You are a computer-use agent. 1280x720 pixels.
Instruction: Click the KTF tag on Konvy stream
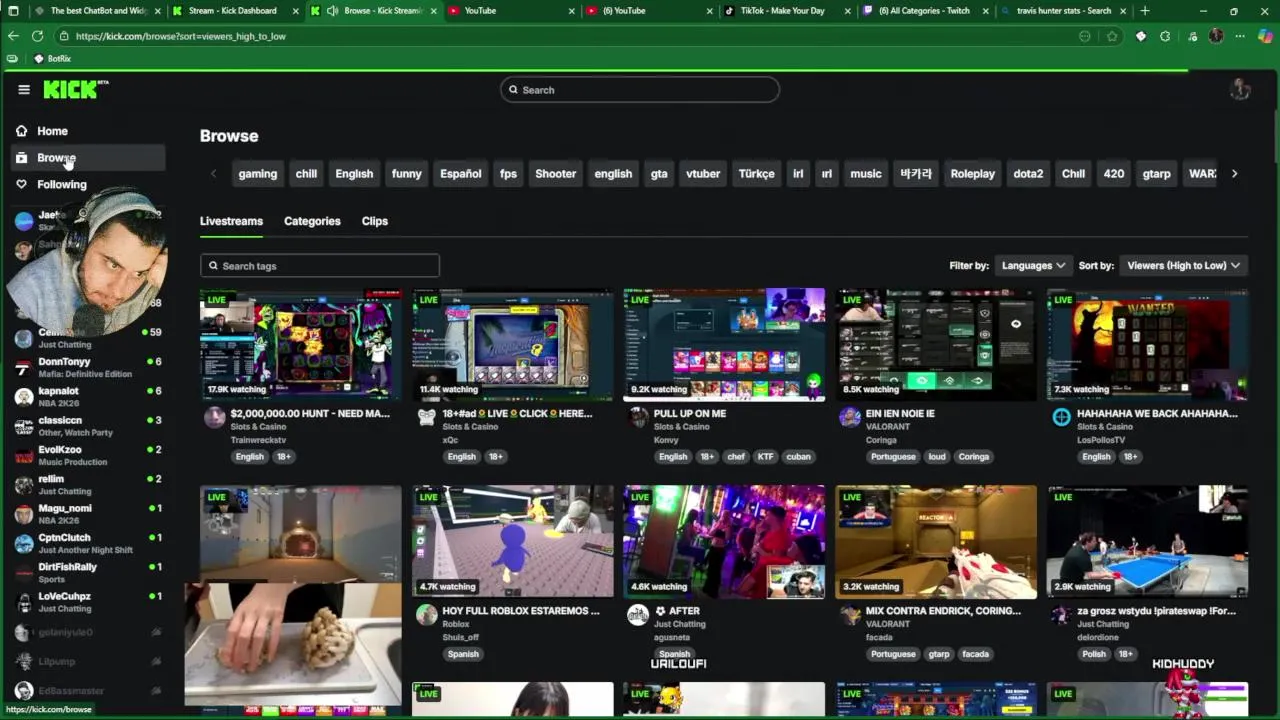765,457
